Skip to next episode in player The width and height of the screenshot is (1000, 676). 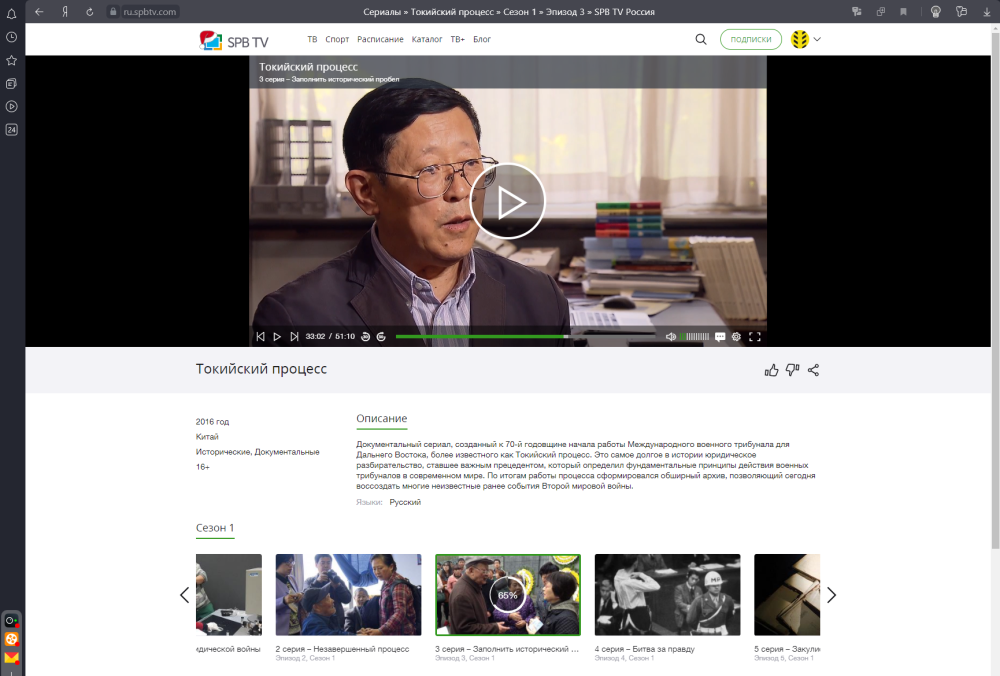tap(294, 337)
